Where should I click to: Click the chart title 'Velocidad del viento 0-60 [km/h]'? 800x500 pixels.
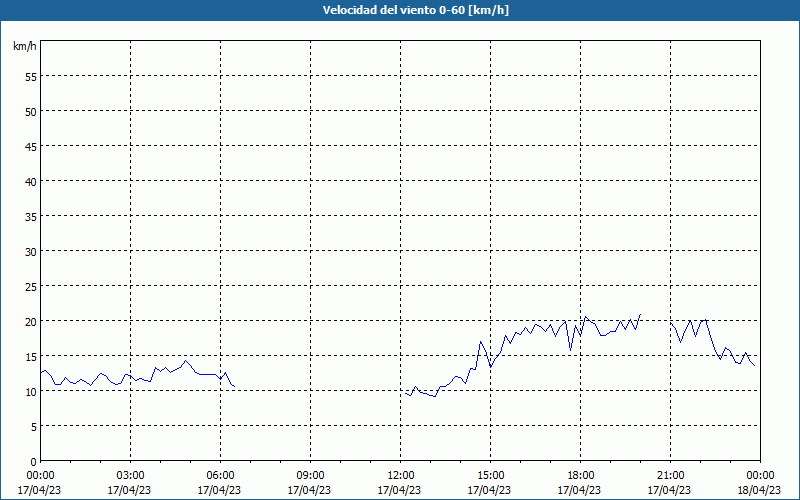point(415,10)
